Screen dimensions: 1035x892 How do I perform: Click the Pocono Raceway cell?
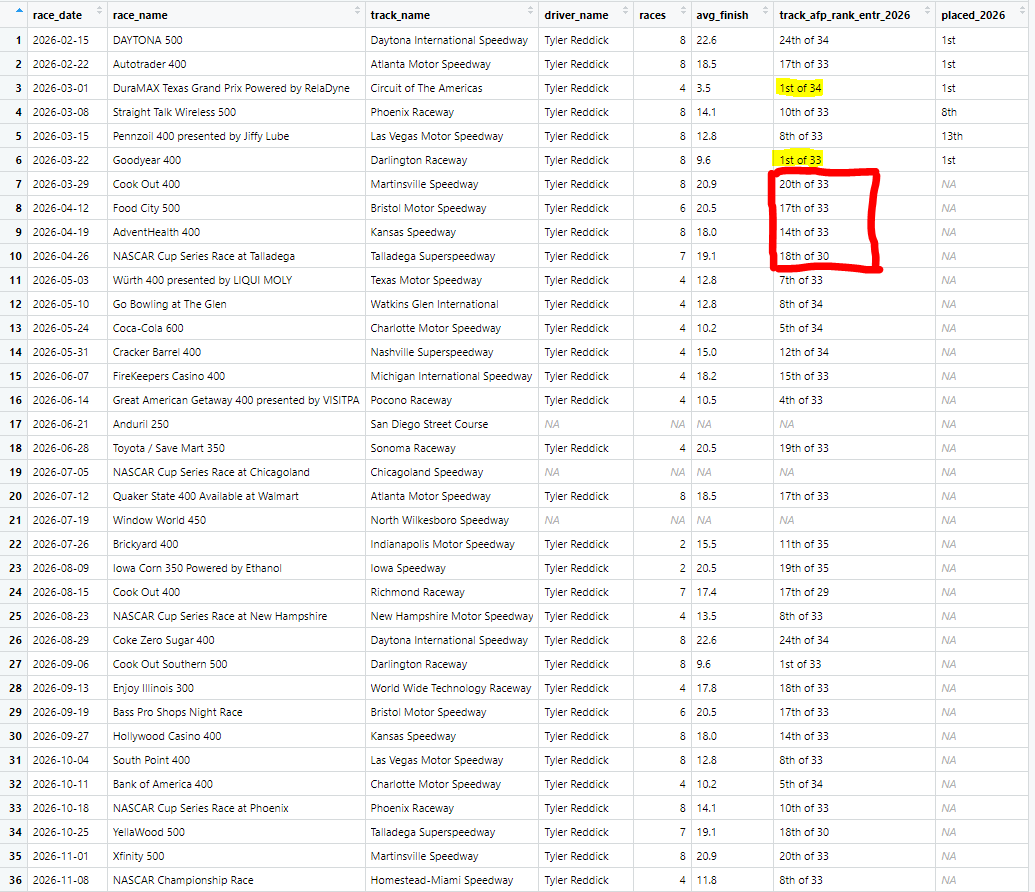pyautogui.click(x=451, y=400)
